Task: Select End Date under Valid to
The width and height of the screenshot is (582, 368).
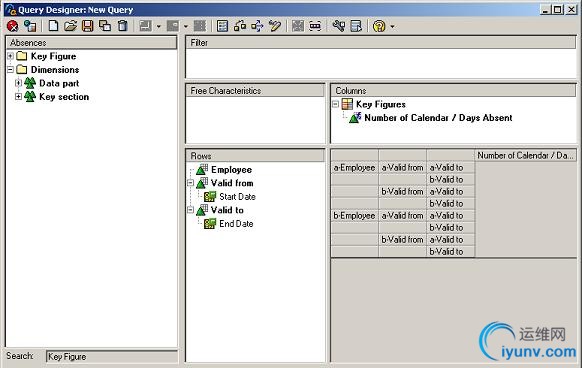Action: pos(236,224)
